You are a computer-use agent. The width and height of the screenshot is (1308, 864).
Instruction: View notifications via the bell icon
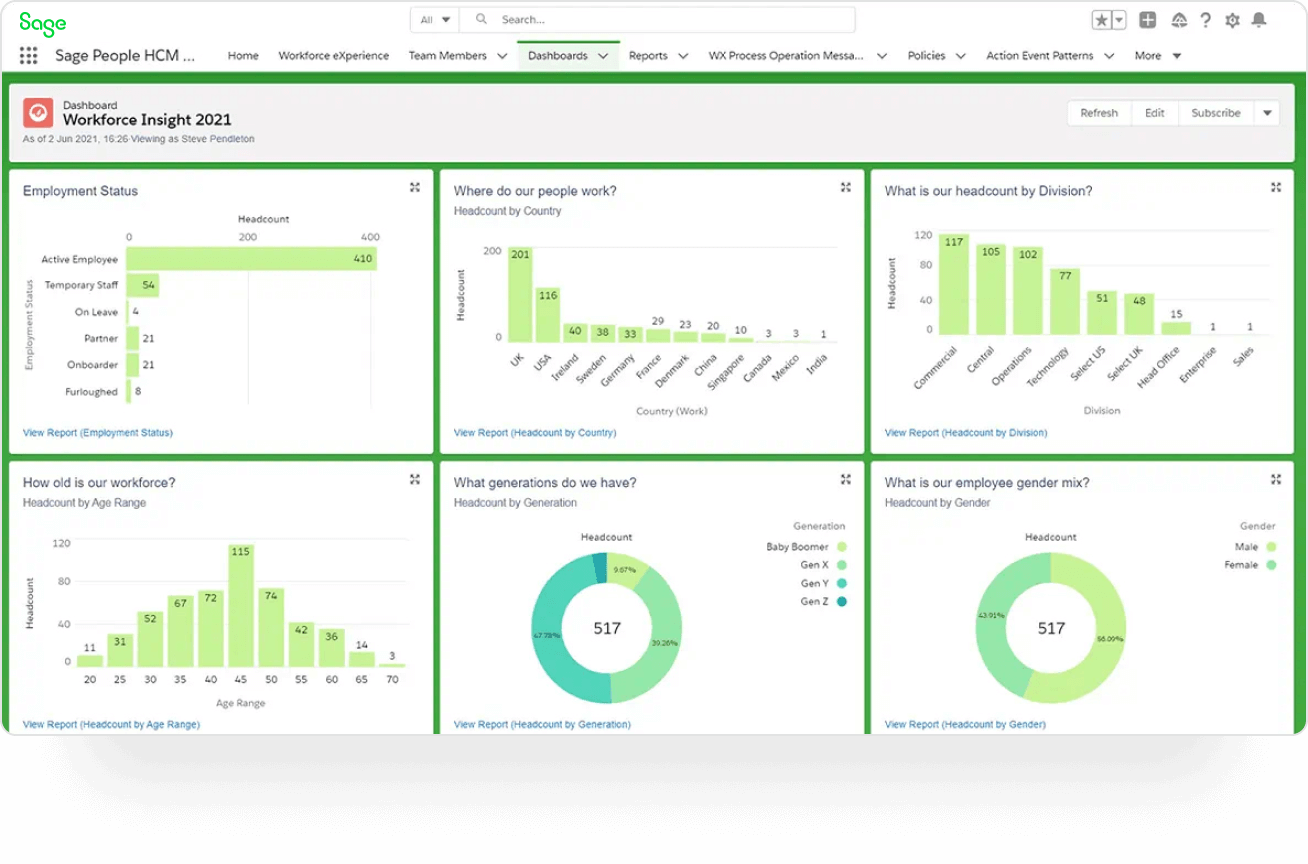point(1259,19)
